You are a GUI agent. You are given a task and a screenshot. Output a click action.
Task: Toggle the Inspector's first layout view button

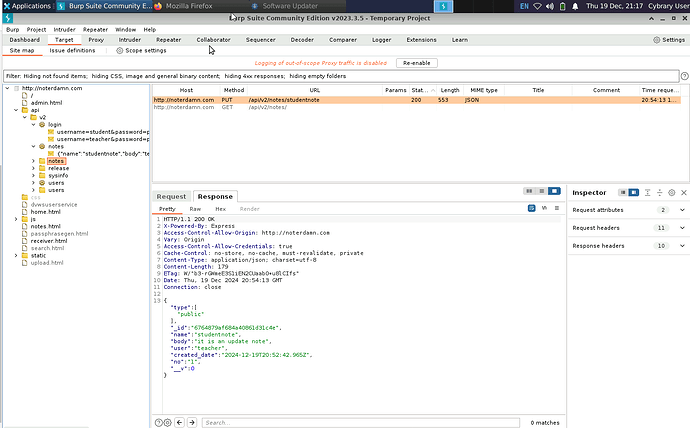point(622,192)
